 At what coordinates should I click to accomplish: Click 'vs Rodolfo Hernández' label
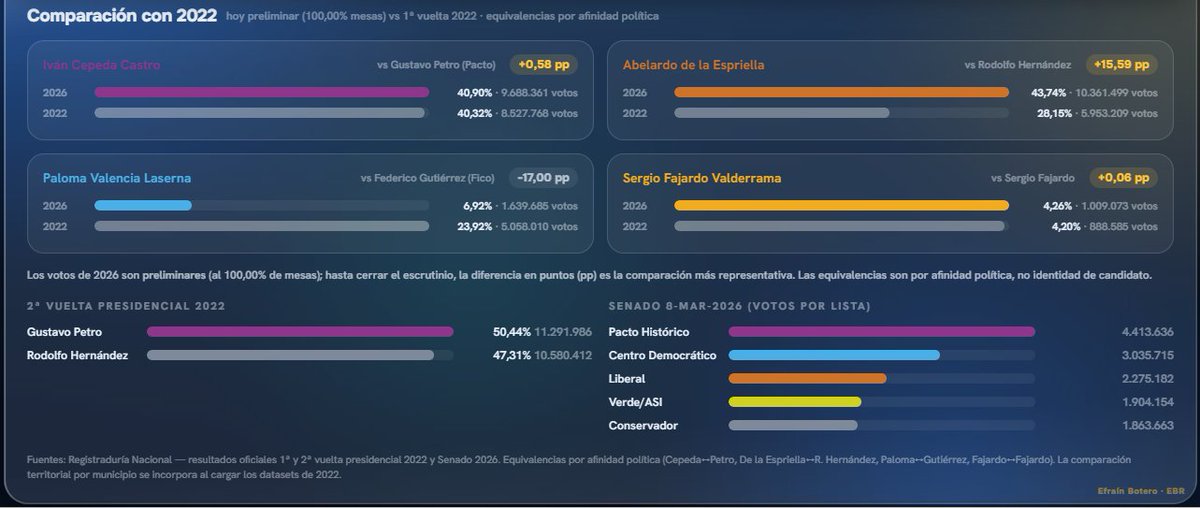1017,65
